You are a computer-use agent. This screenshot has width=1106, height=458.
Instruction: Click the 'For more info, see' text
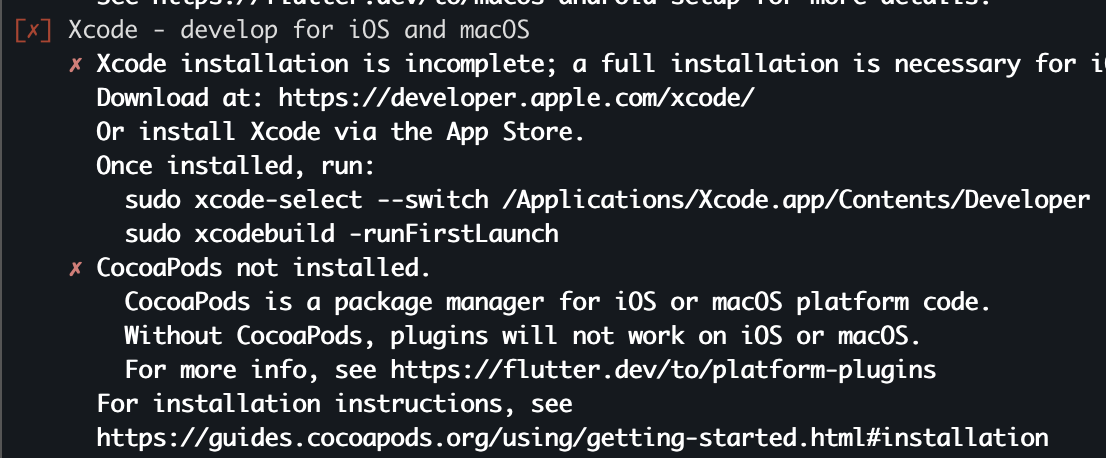pyautogui.click(x=250, y=370)
